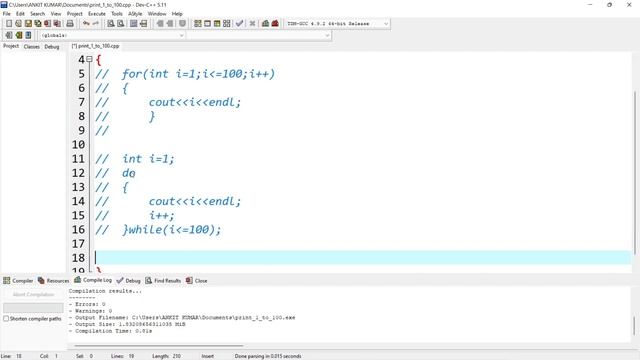Image resolution: width=640 pixels, height=360 pixels.
Task: Open the Window menu
Action: pos(157,13)
